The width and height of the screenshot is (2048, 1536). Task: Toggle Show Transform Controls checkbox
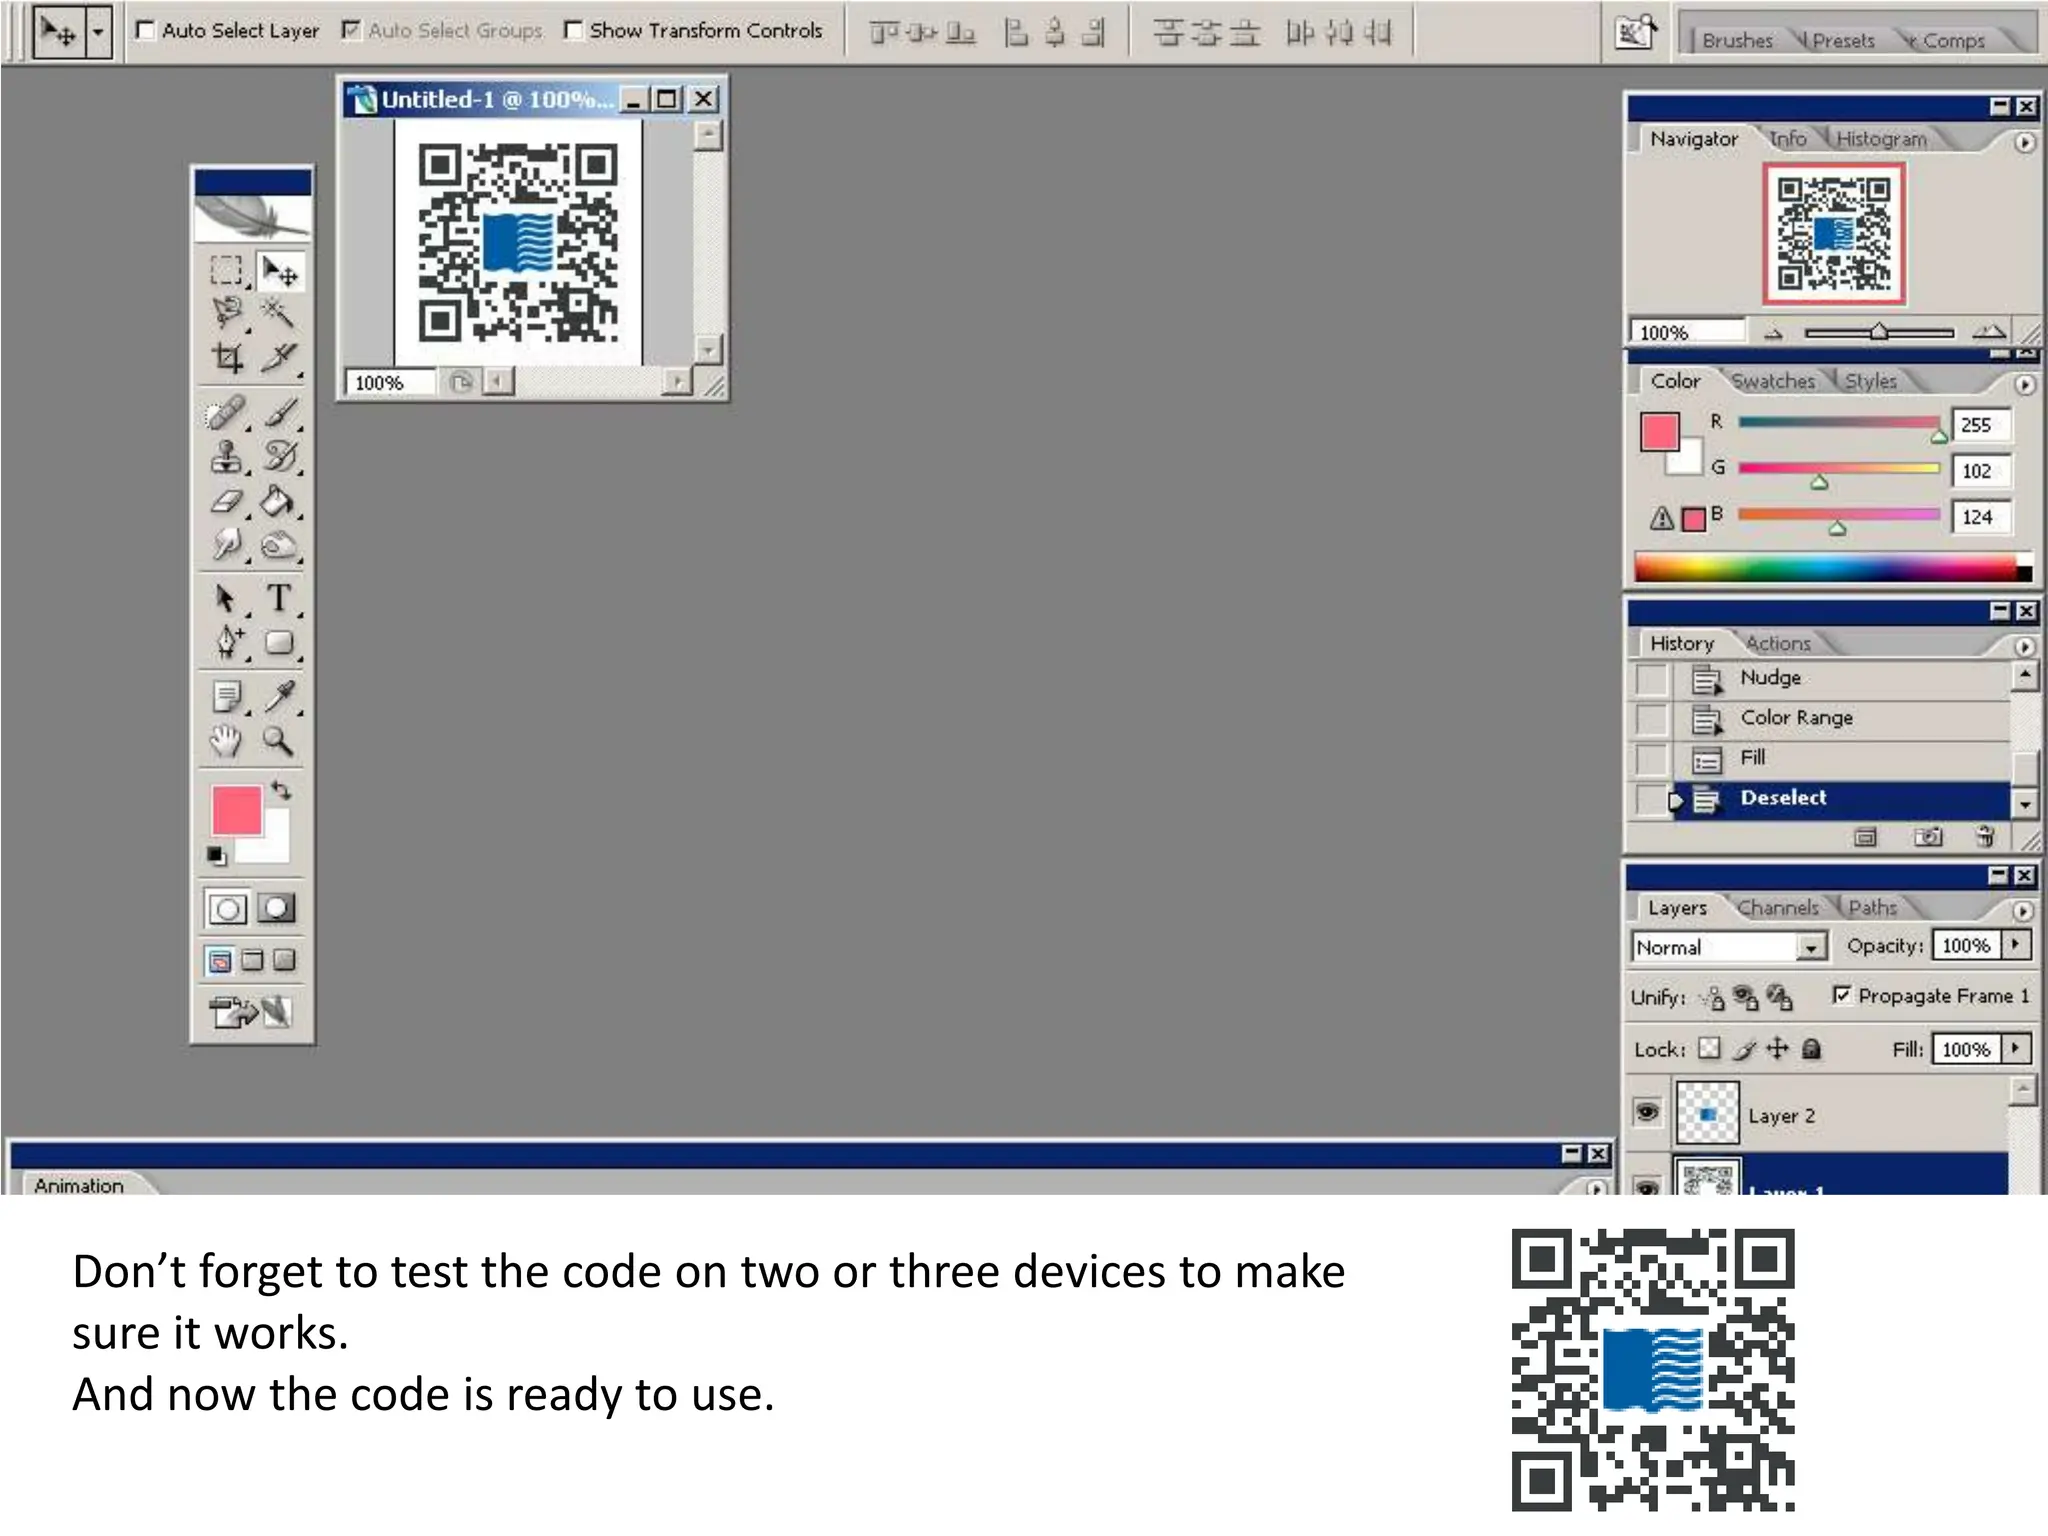coord(573,31)
